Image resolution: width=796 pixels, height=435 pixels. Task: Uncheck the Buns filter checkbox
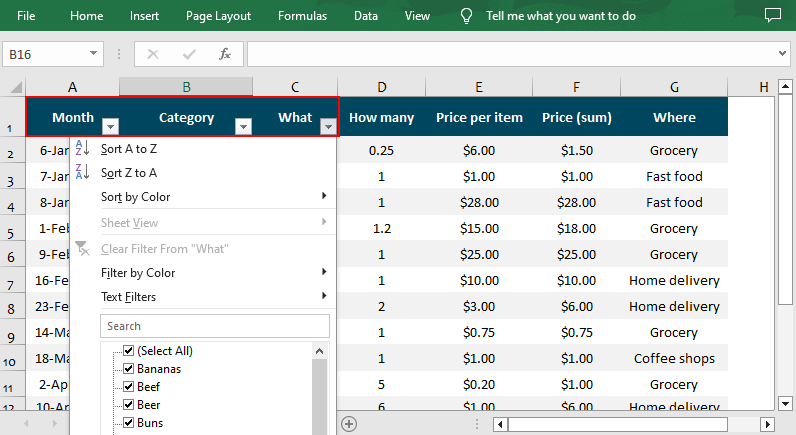click(129, 423)
